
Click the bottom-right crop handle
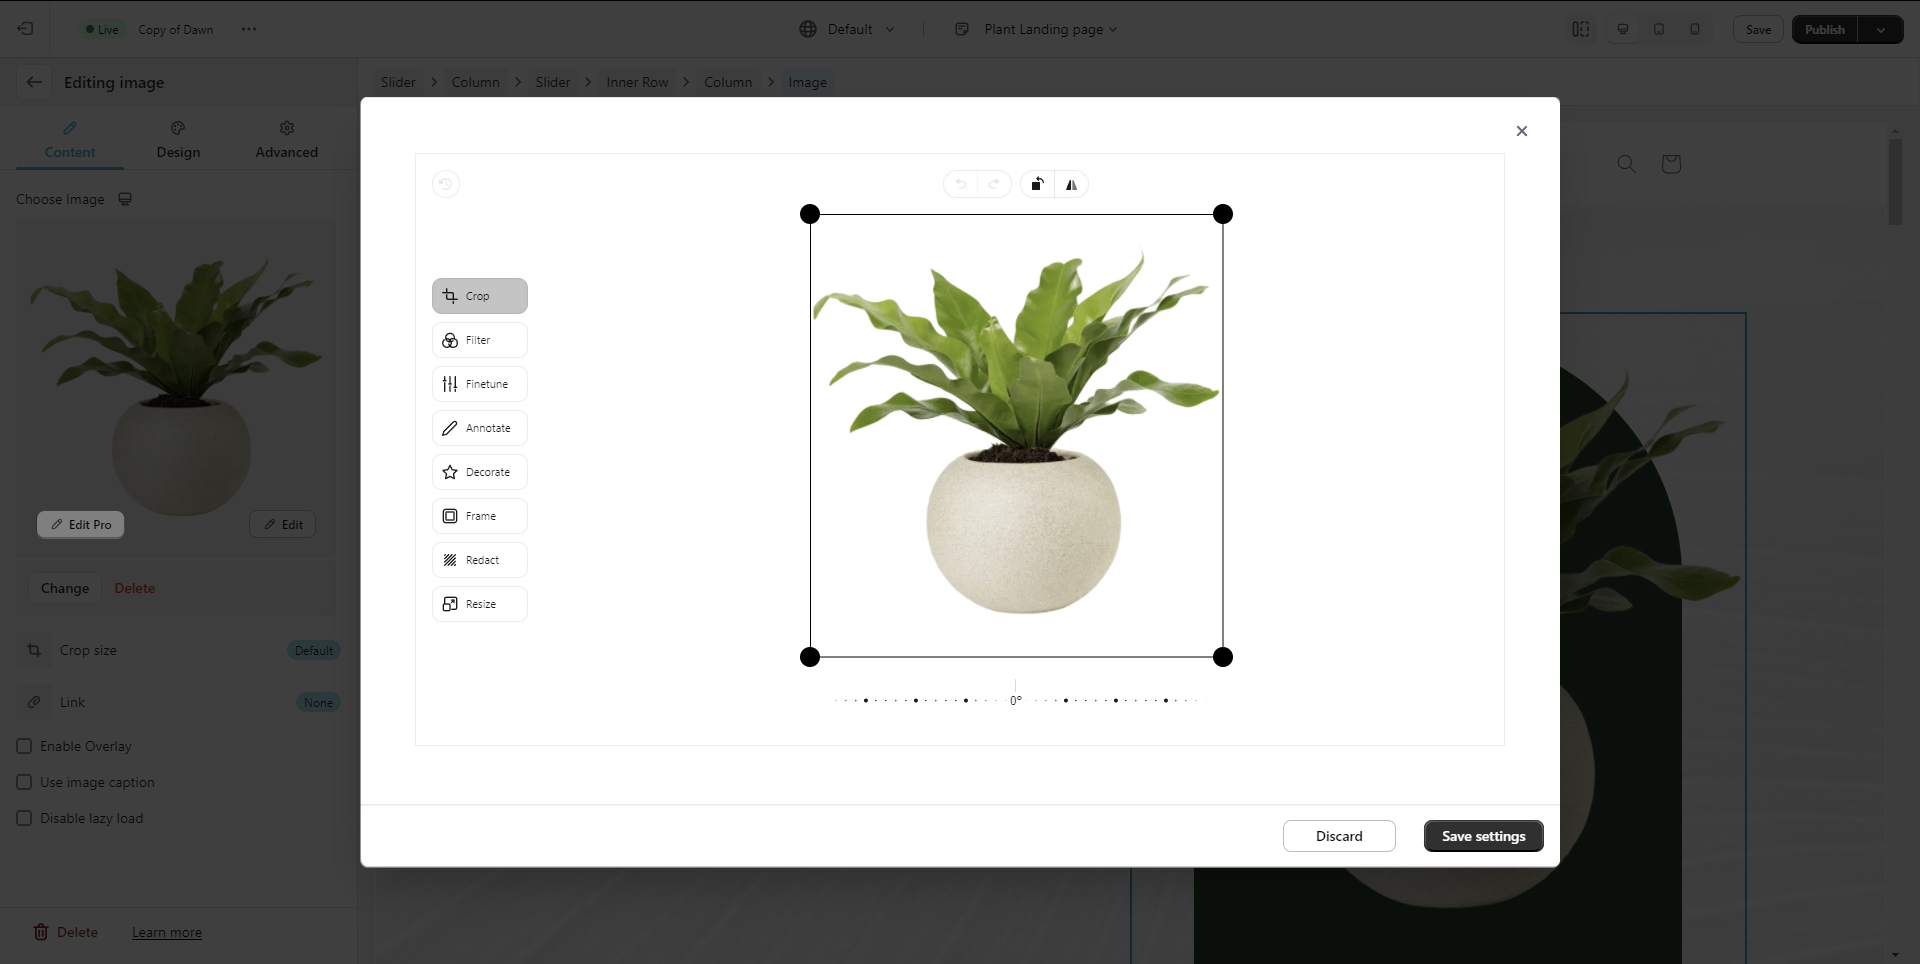pos(1223,657)
